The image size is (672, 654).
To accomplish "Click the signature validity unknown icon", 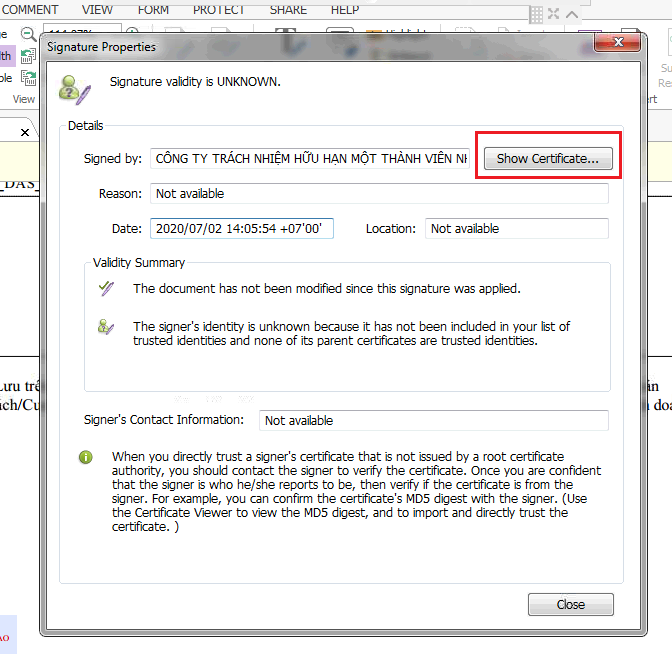I will pos(74,90).
